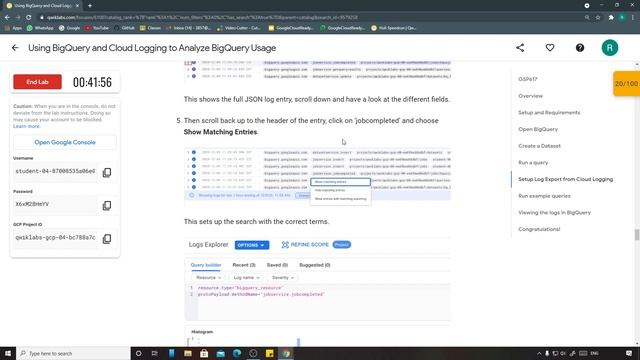Launch Microsoft Store from taskbar
Screen dimensions: 640x360
[204, 353]
